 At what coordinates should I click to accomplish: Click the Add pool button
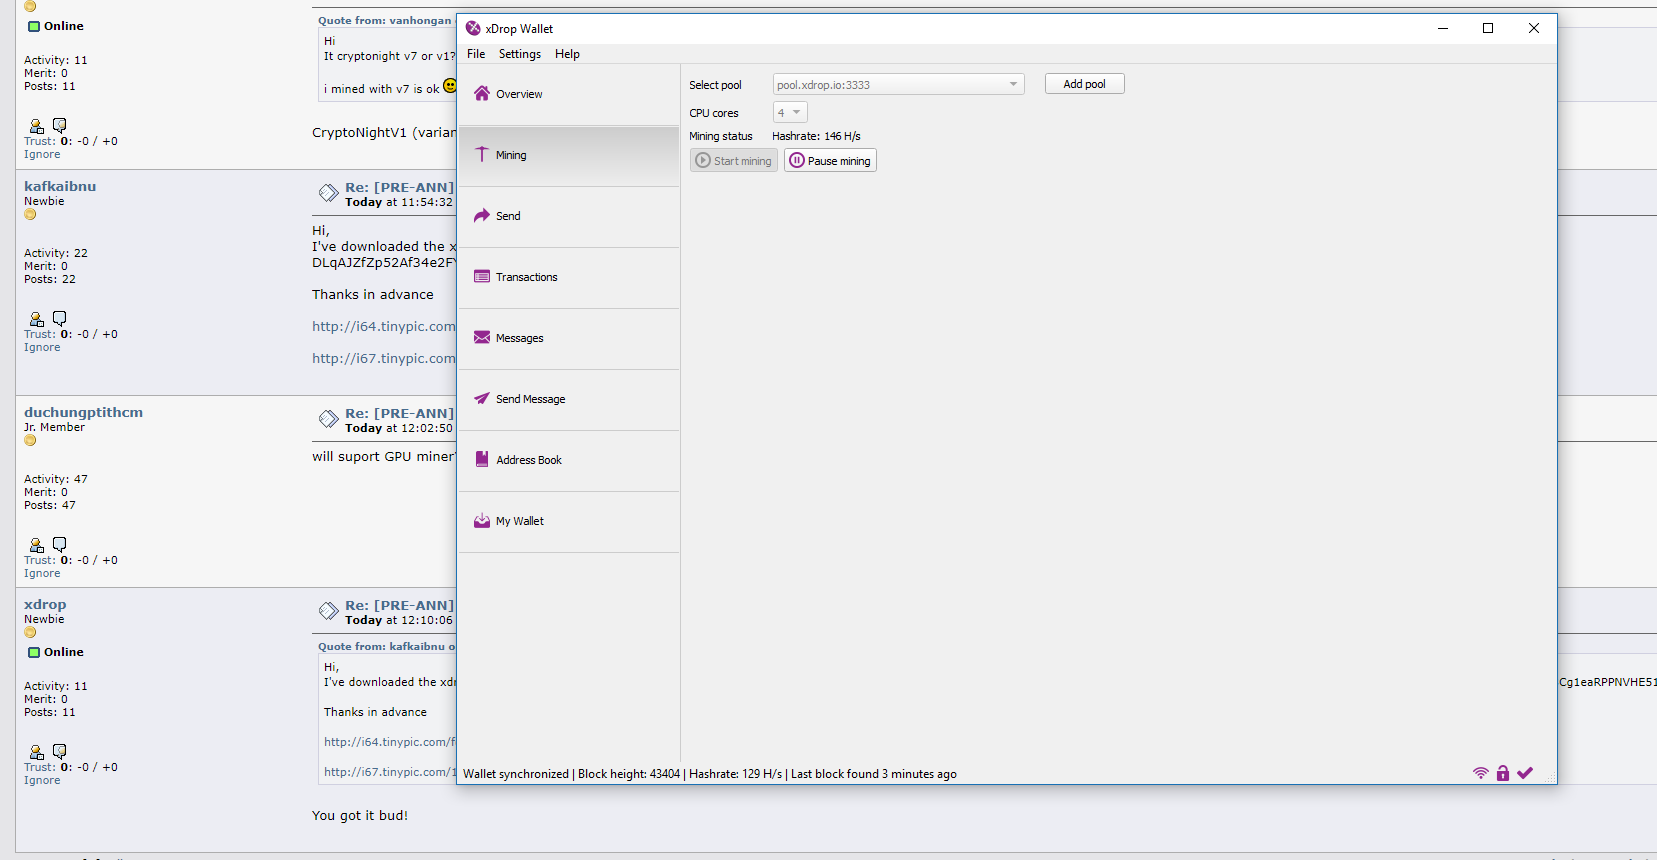[x=1085, y=84]
